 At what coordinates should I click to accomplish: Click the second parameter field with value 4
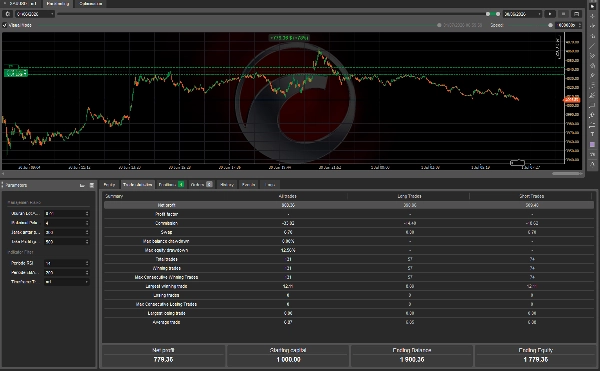(x=67, y=223)
